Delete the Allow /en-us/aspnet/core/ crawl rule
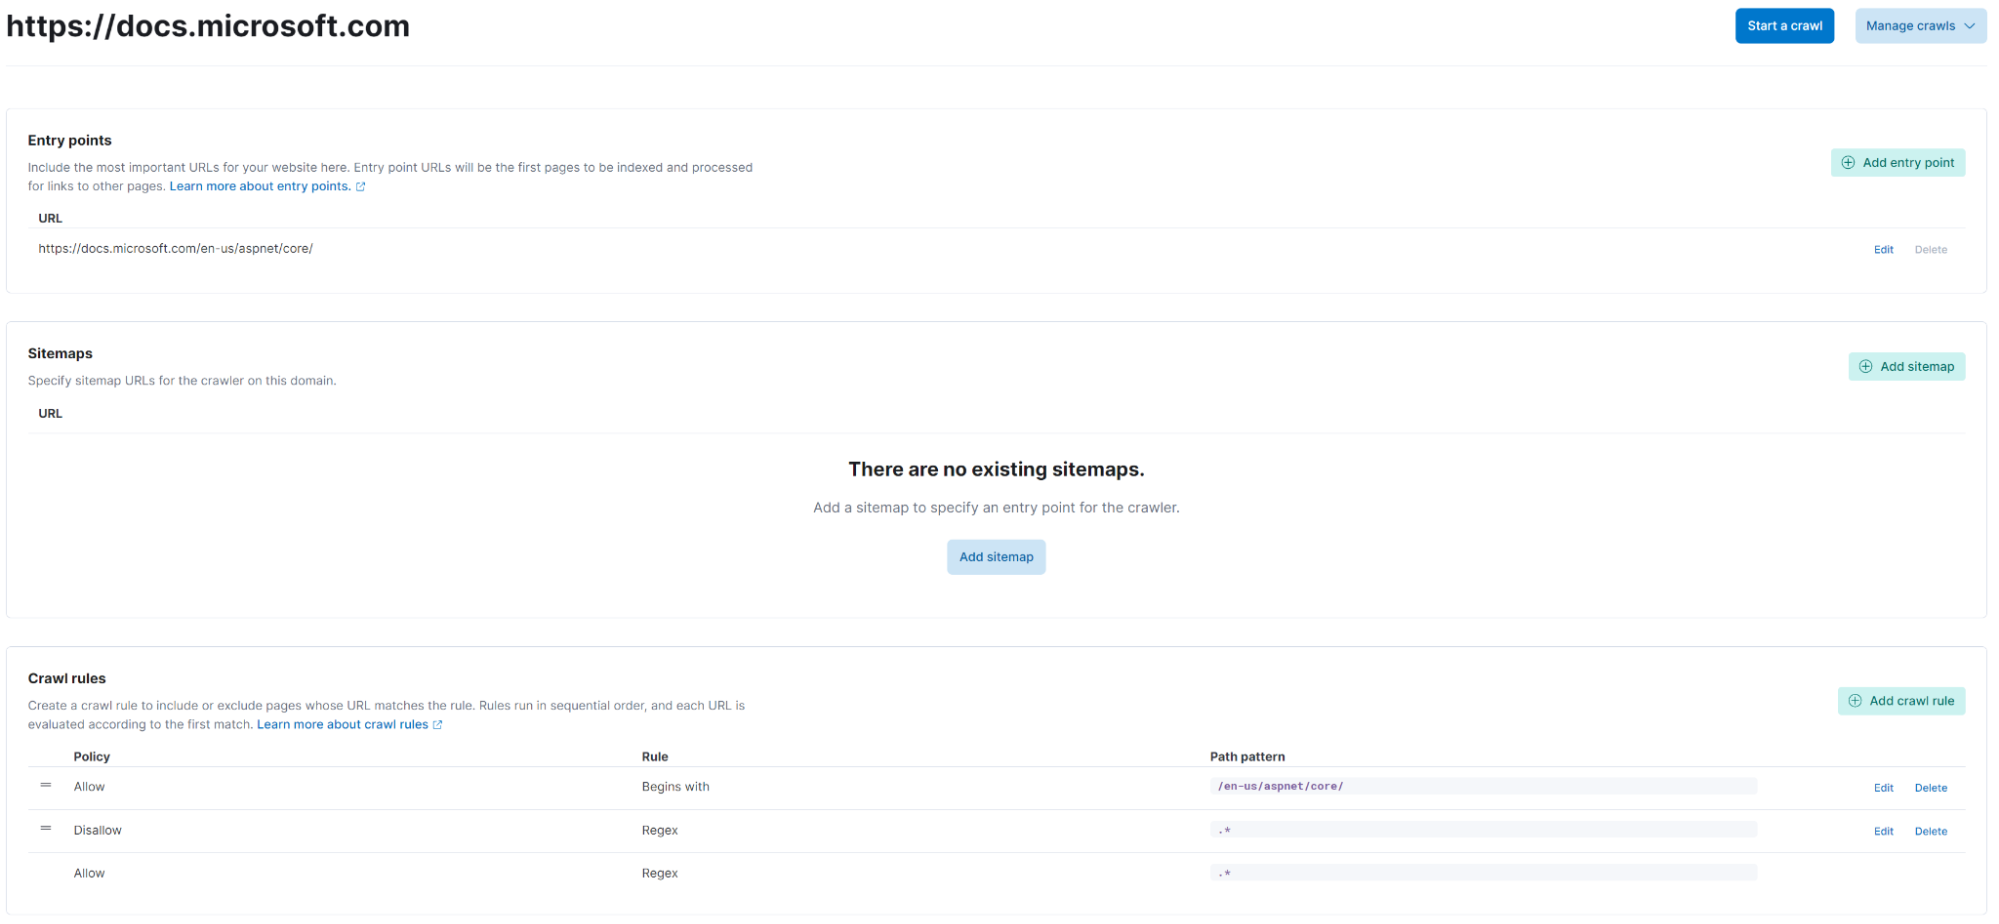1999x924 pixels. point(1930,788)
